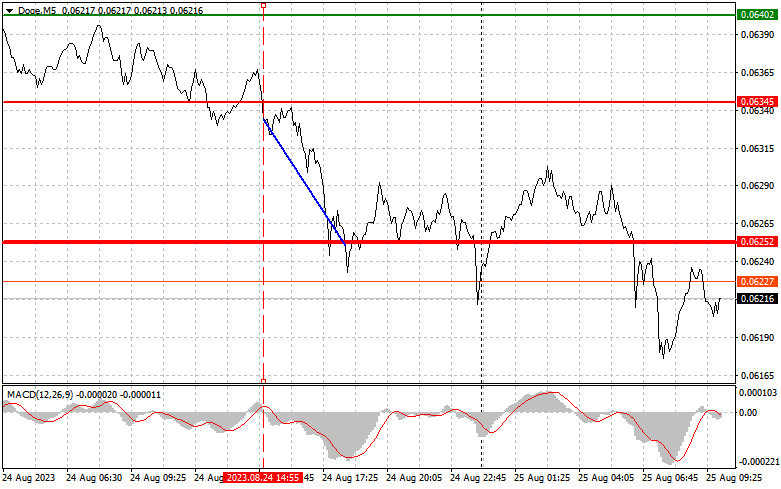Screen dimensions: 781x489
Task: Click the black 0.06216 current price tag
Action: coord(756,298)
